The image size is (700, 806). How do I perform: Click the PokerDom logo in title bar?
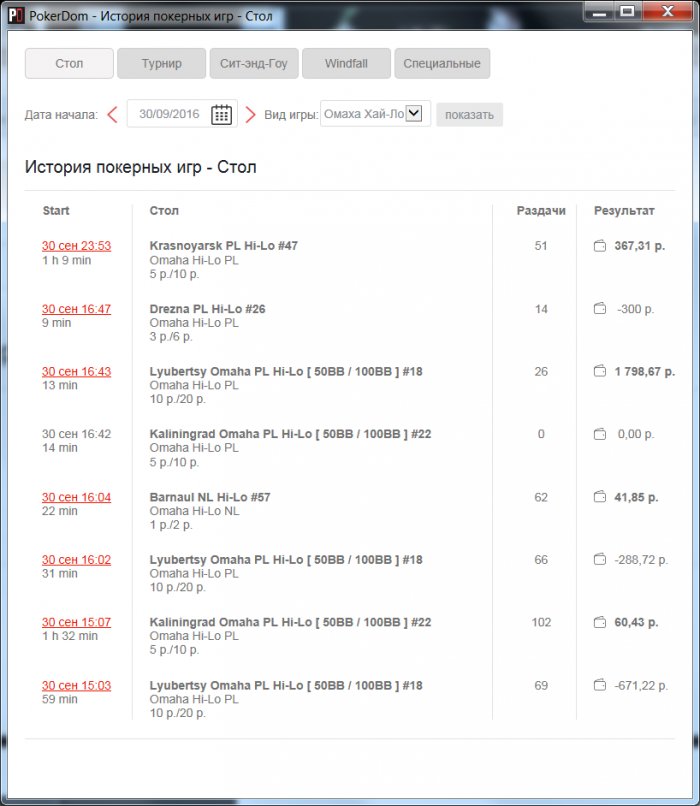coord(16,15)
